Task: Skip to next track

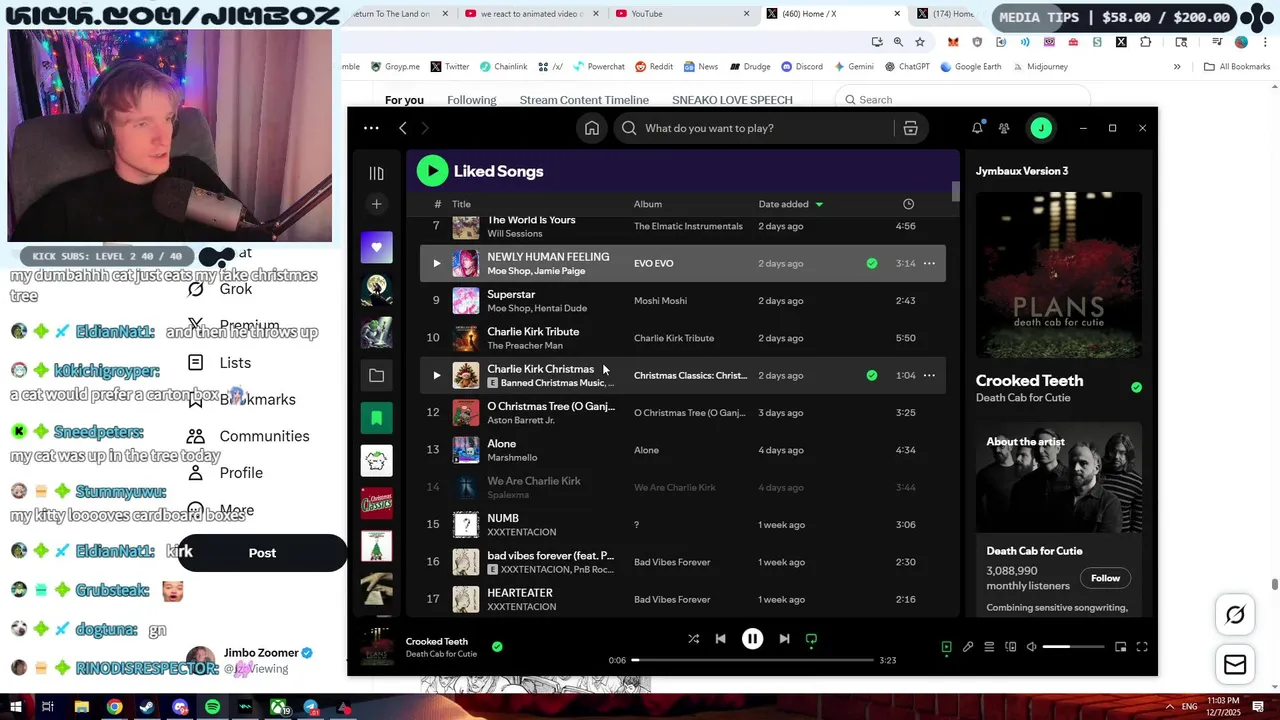Action: (784, 639)
